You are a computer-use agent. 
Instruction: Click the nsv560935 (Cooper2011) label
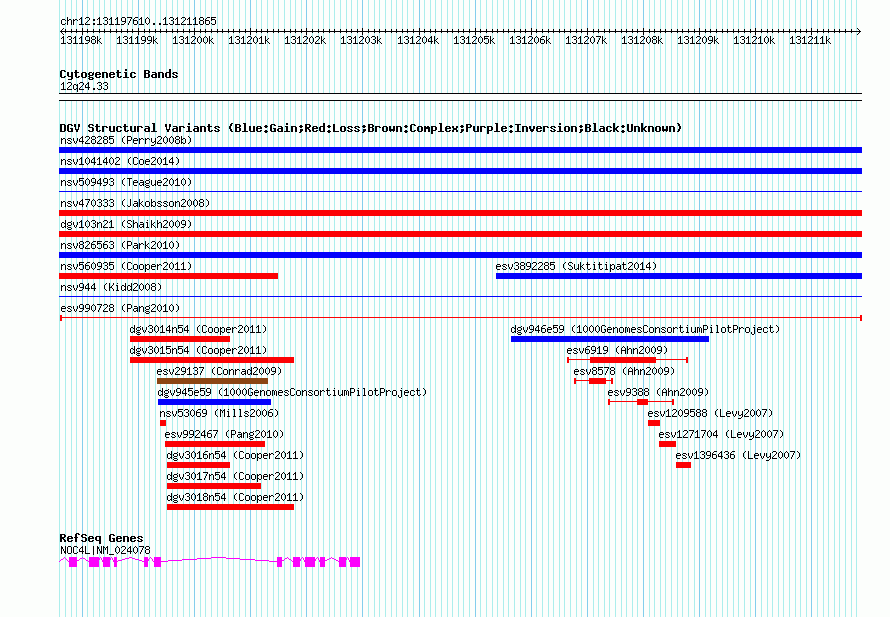click(126, 266)
